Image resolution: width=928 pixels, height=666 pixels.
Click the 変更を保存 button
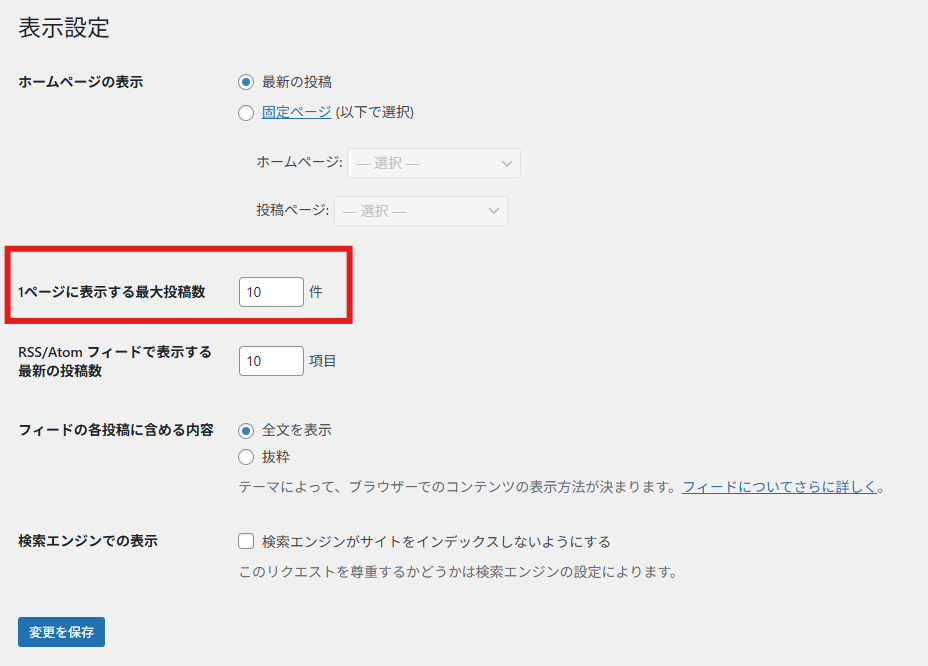point(61,632)
